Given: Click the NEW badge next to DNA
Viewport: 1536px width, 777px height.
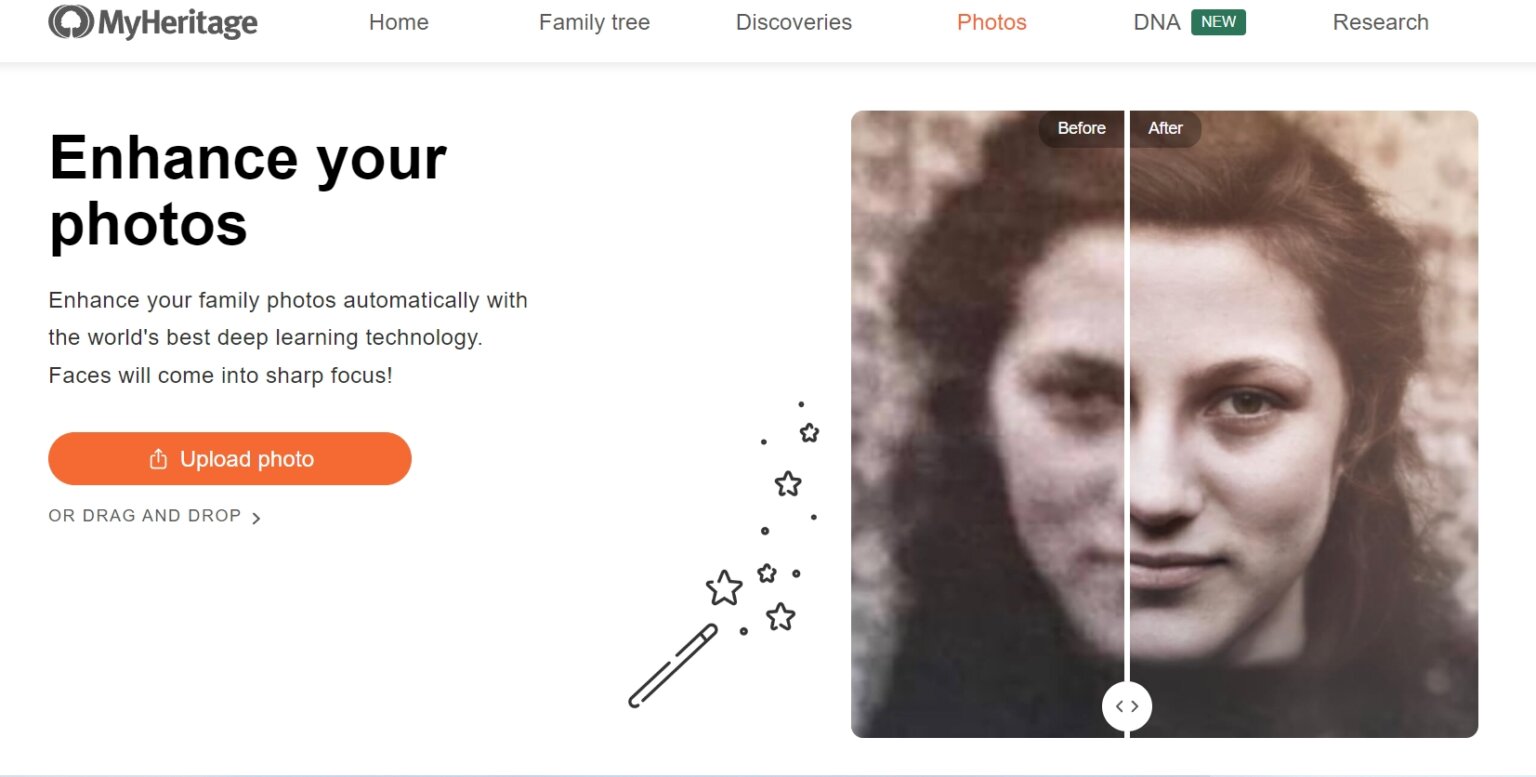Looking at the screenshot, I should 1219,21.
